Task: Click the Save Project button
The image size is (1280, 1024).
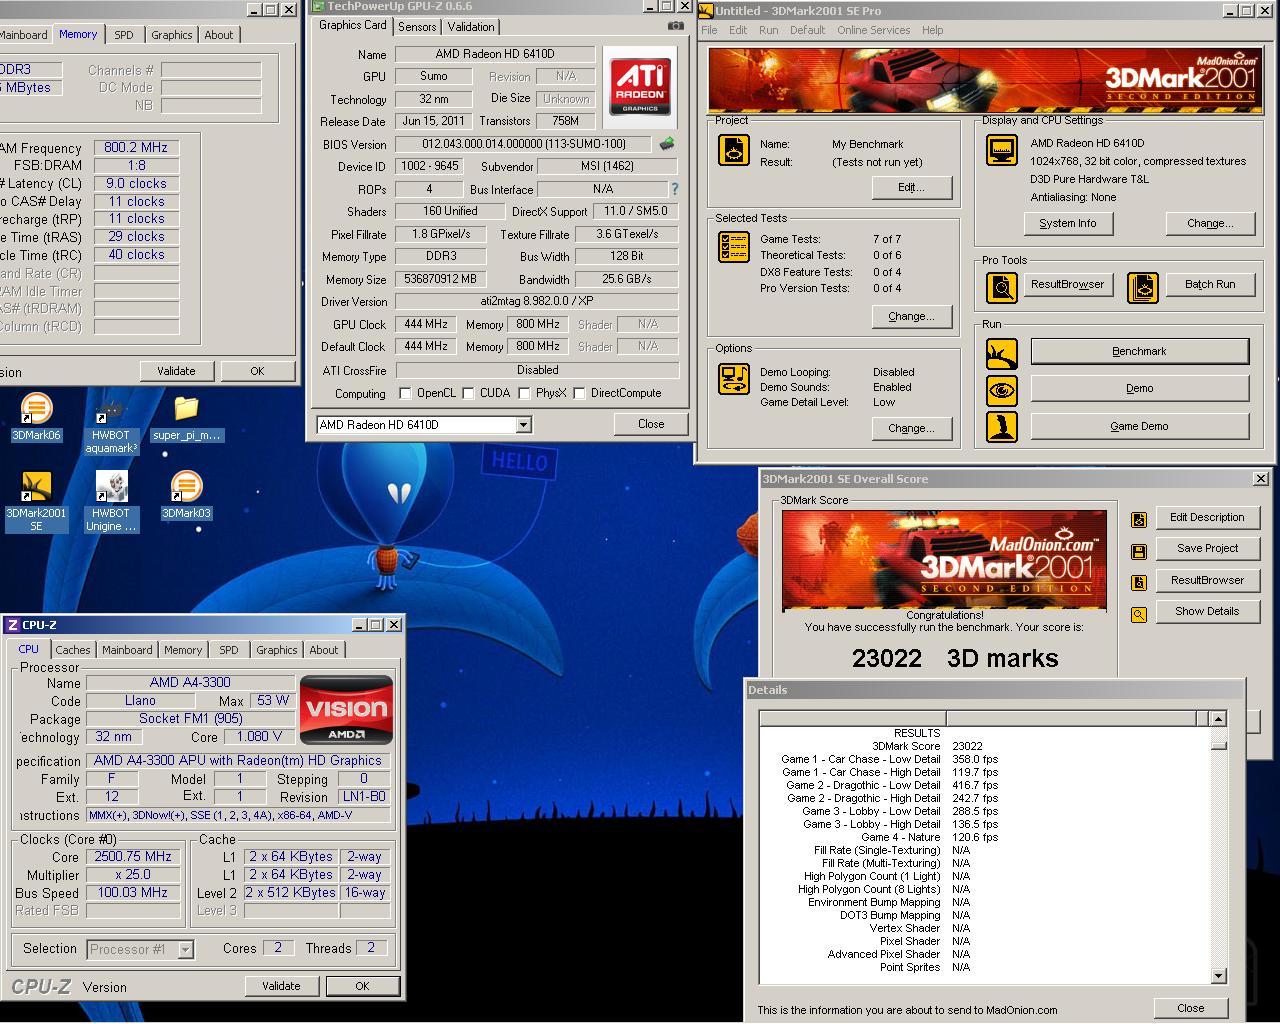Action: tap(1207, 548)
